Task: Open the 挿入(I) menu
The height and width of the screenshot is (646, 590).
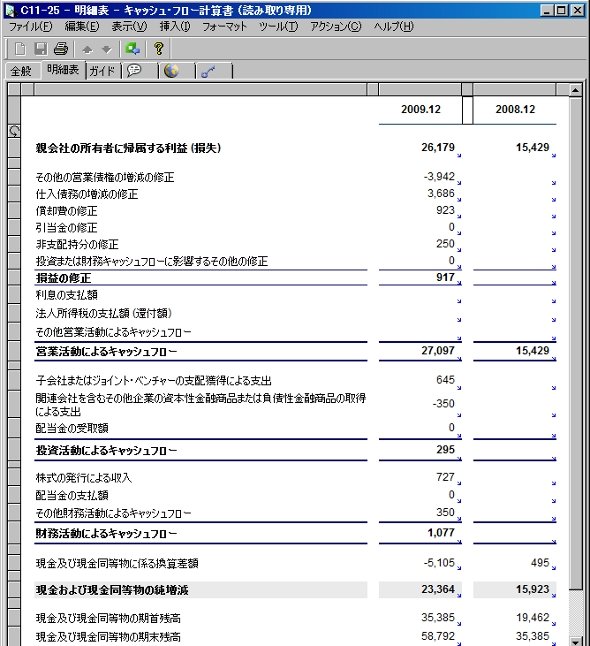Action: coord(175,26)
